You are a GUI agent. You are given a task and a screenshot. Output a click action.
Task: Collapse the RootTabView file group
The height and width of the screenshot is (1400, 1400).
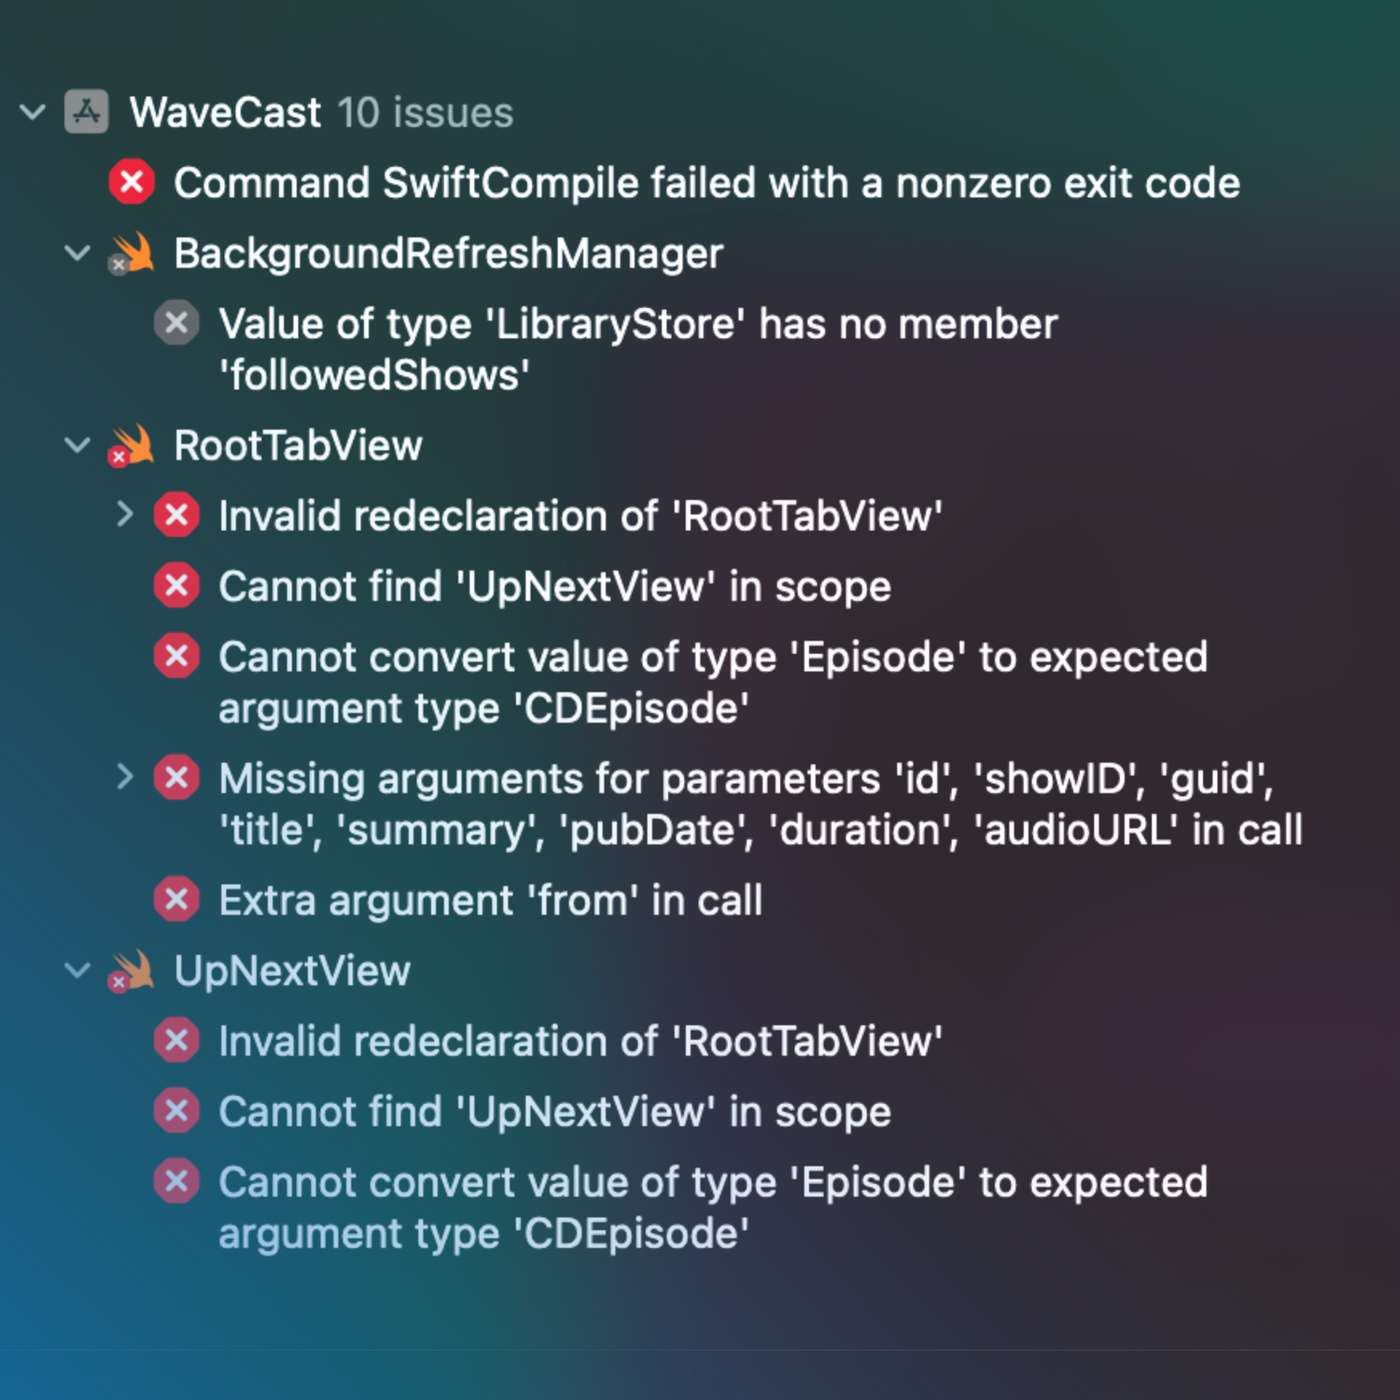click(x=78, y=446)
